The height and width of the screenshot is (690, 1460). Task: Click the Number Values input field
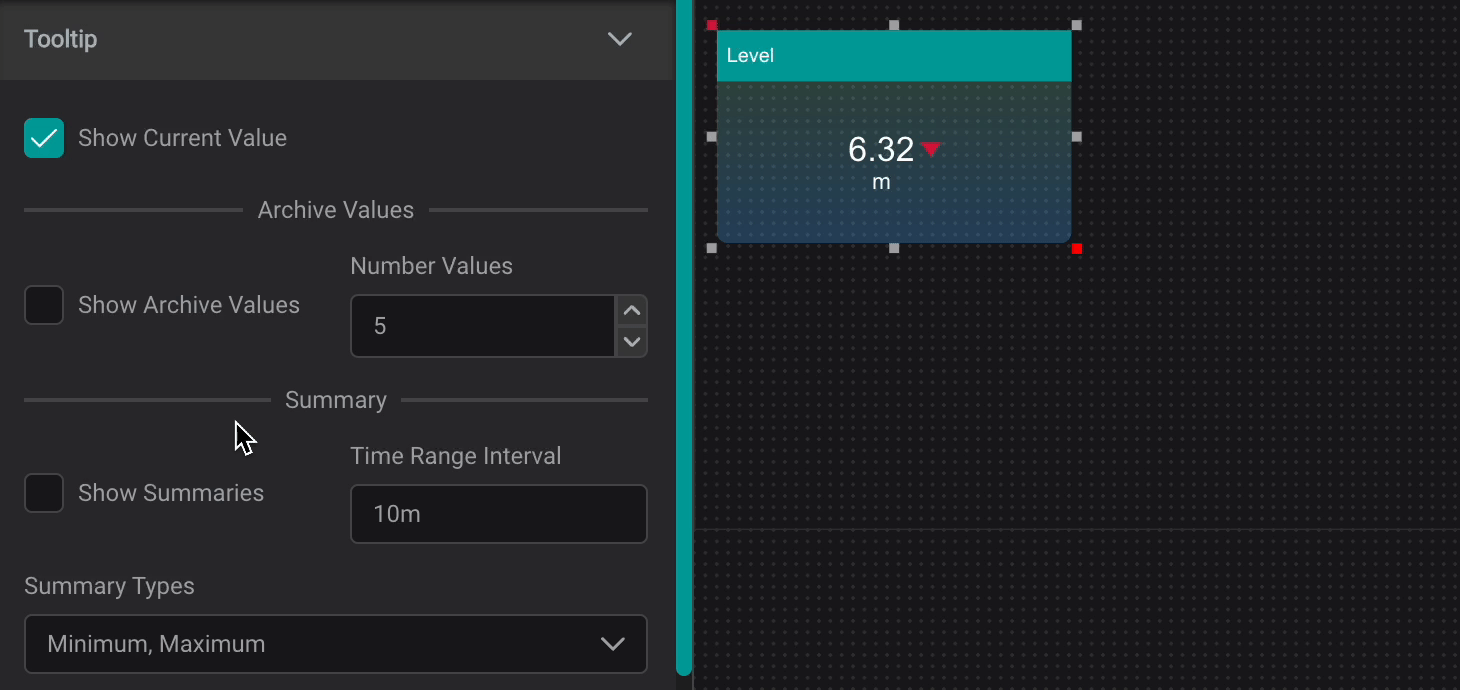click(483, 326)
